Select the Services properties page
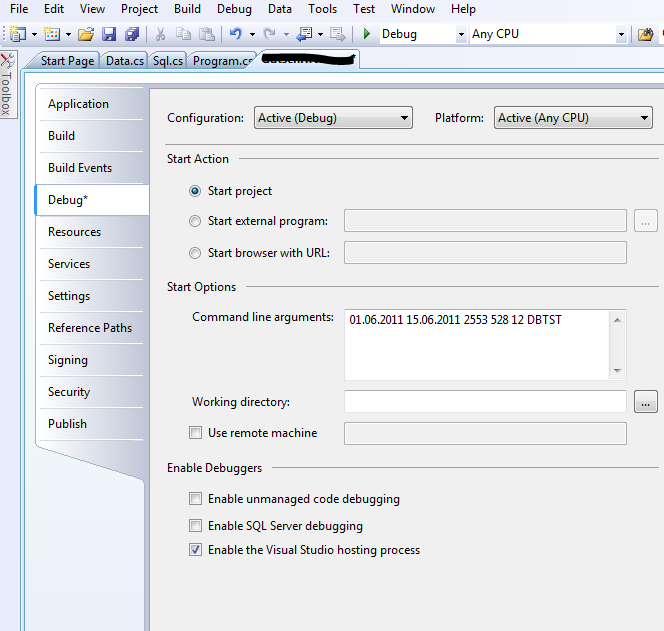This screenshot has height=631, width=664. point(91,264)
